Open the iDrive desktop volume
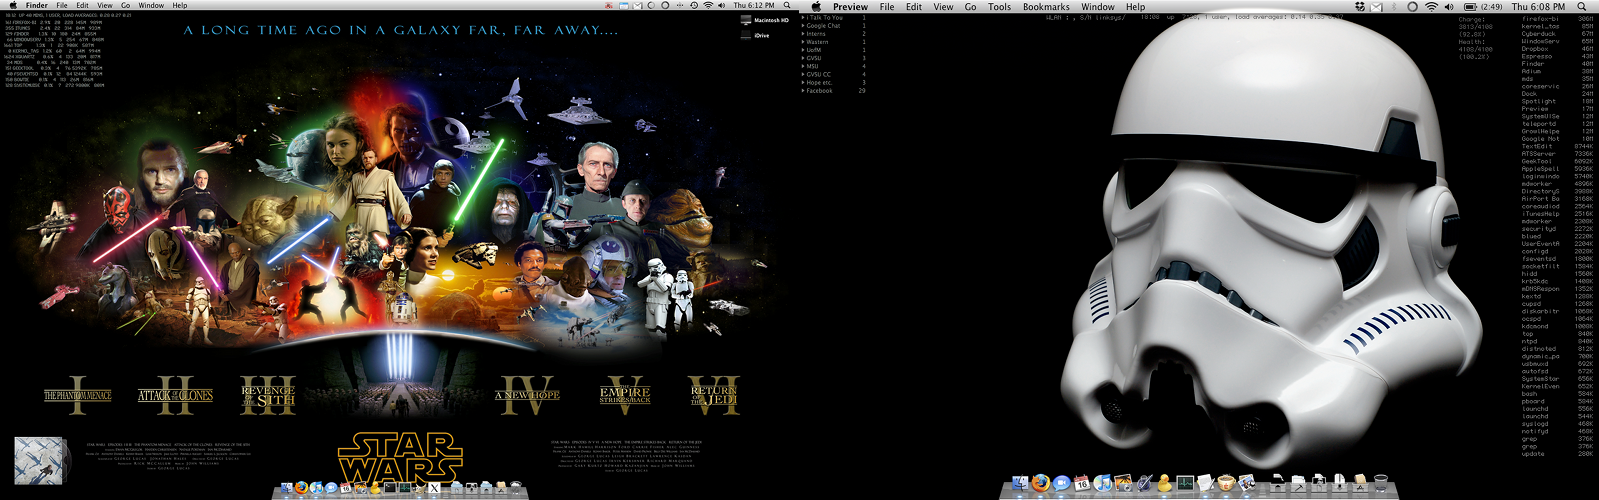The height and width of the screenshot is (500, 1599). 755,36
